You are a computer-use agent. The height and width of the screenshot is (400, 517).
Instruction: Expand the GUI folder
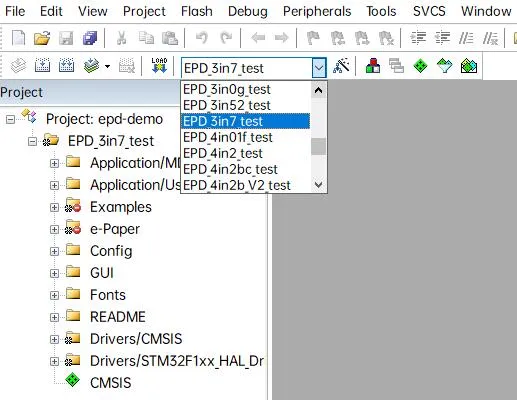click(54, 274)
